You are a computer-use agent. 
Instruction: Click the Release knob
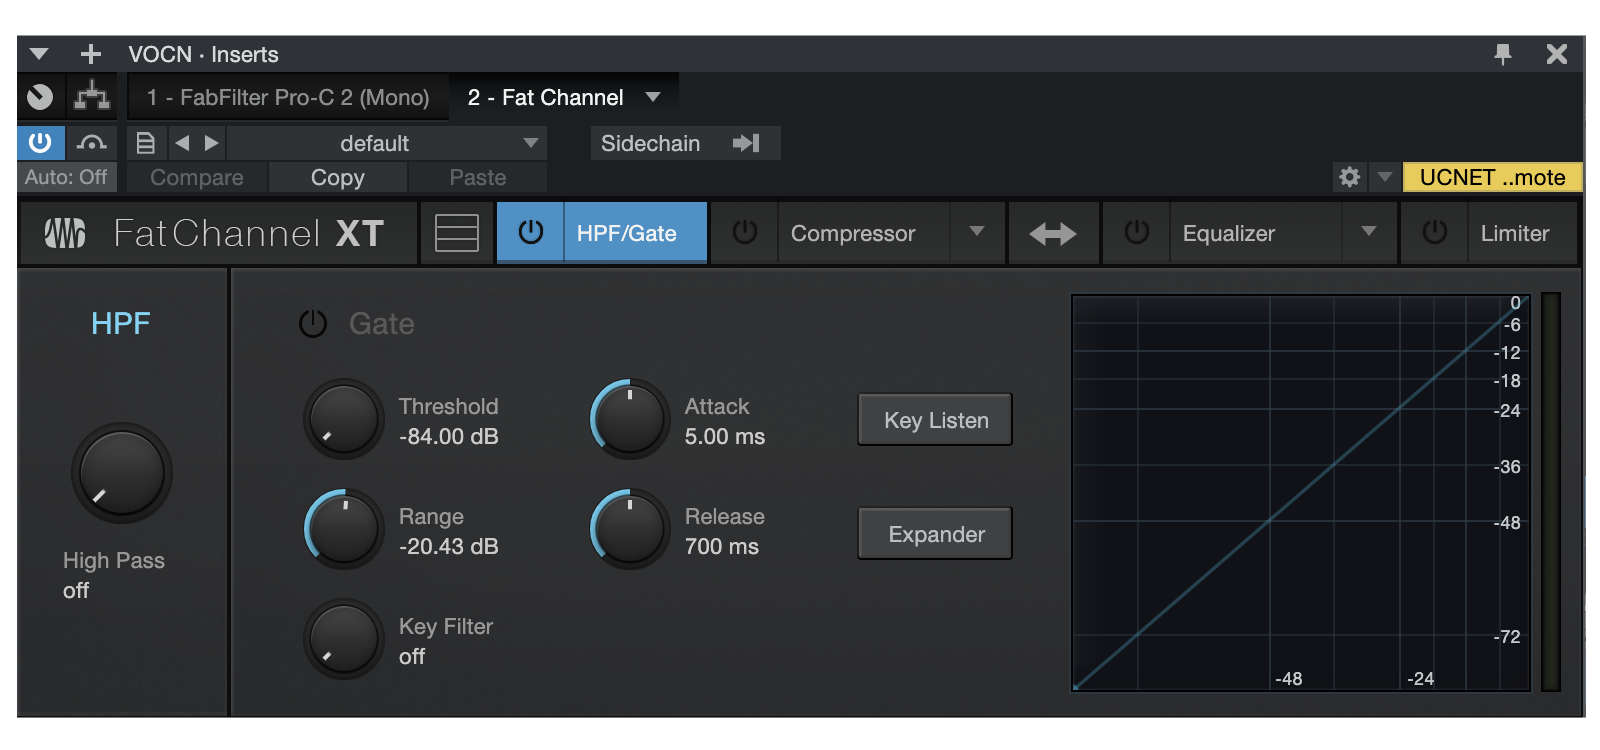point(630,529)
